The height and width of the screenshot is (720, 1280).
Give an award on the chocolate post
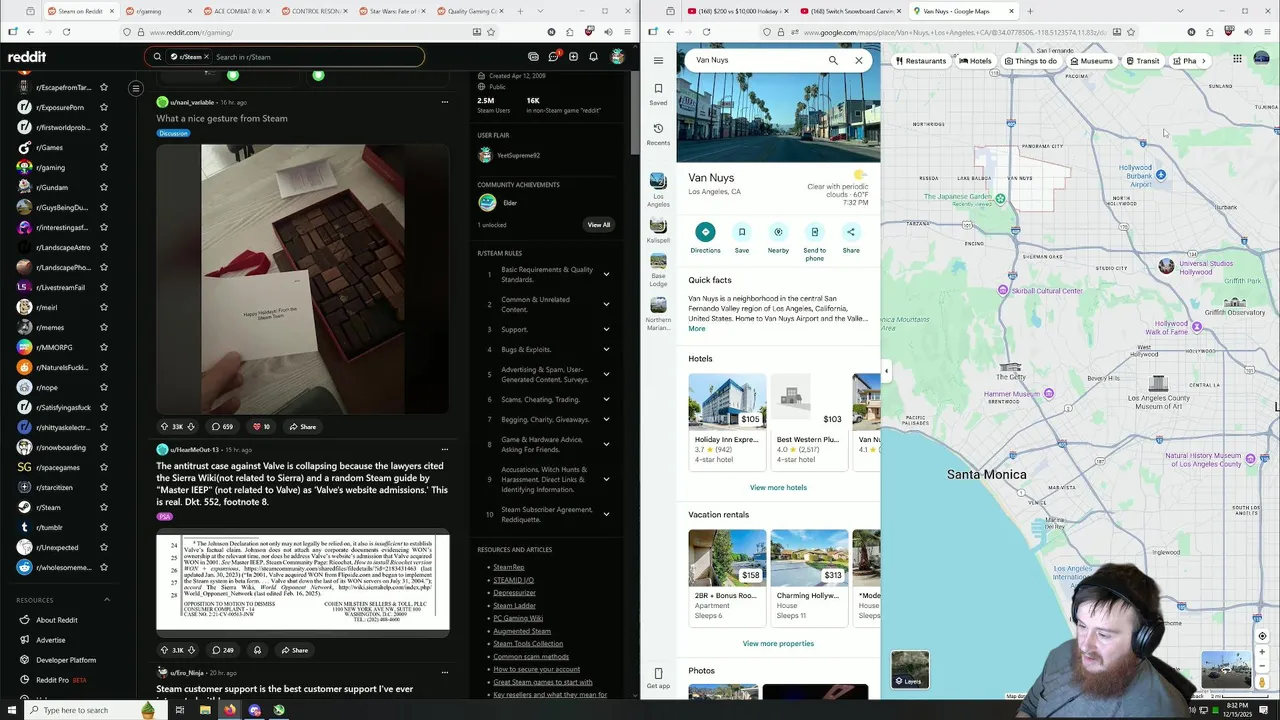point(261,427)
